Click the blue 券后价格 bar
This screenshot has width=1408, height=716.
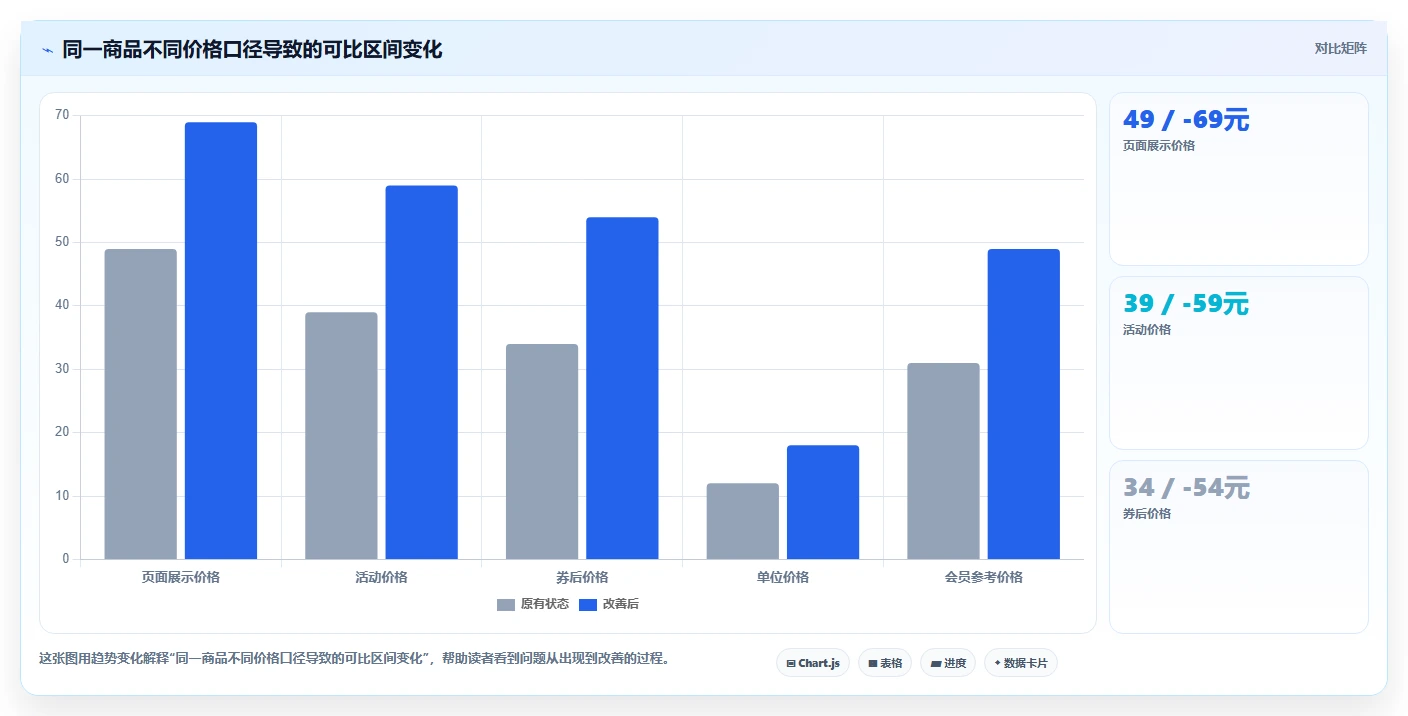click(622, 388)
